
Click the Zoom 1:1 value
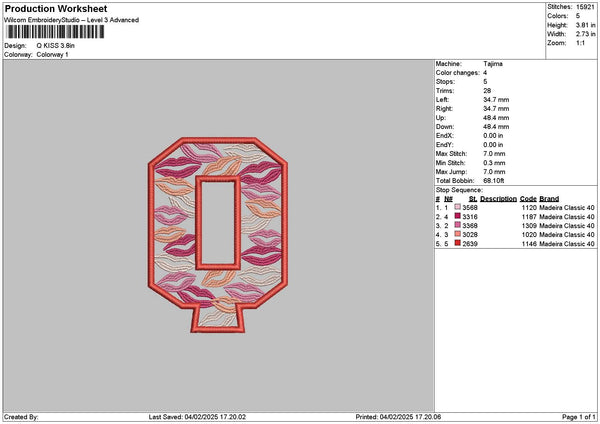click(x=580, y=43)
